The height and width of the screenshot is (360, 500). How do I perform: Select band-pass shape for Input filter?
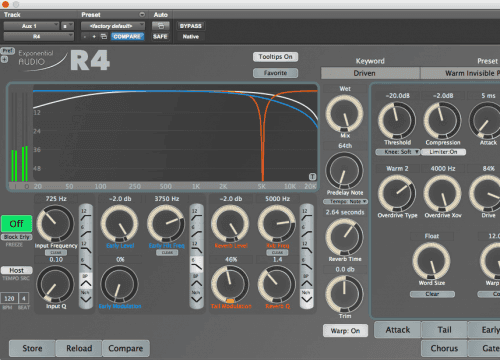tap(86, 281)
